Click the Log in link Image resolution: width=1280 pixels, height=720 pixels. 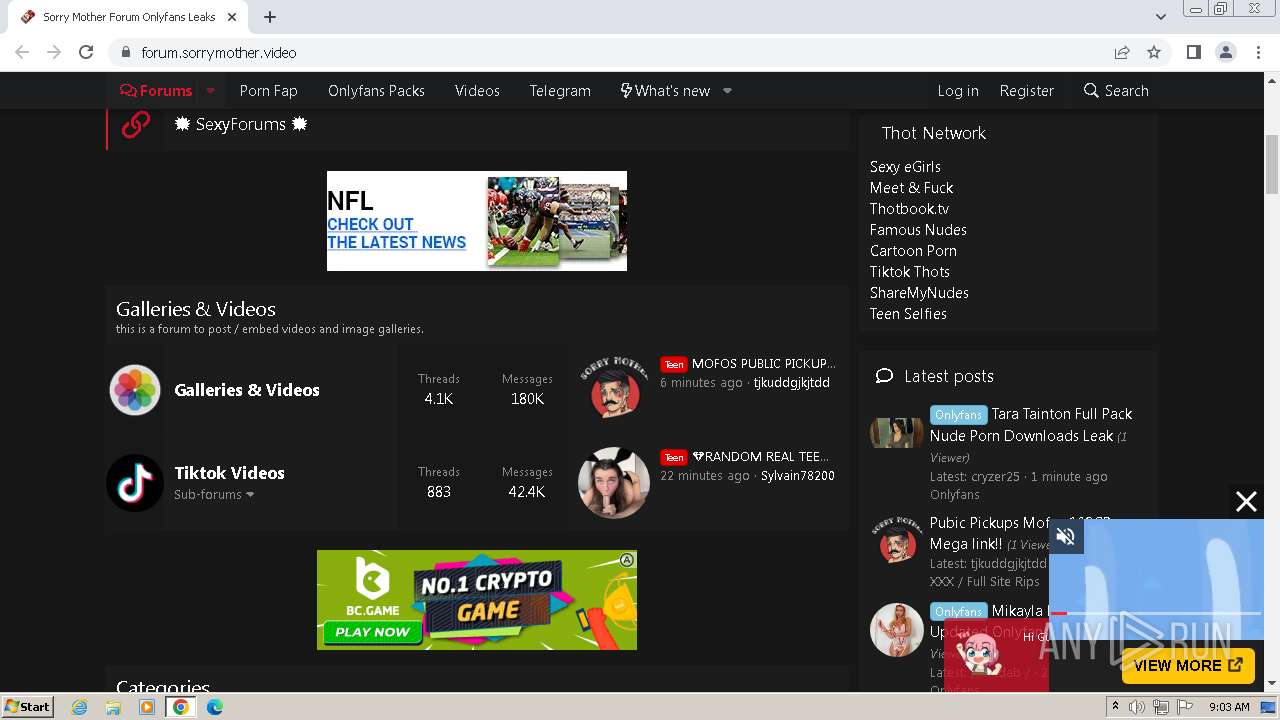pos(958,90)
